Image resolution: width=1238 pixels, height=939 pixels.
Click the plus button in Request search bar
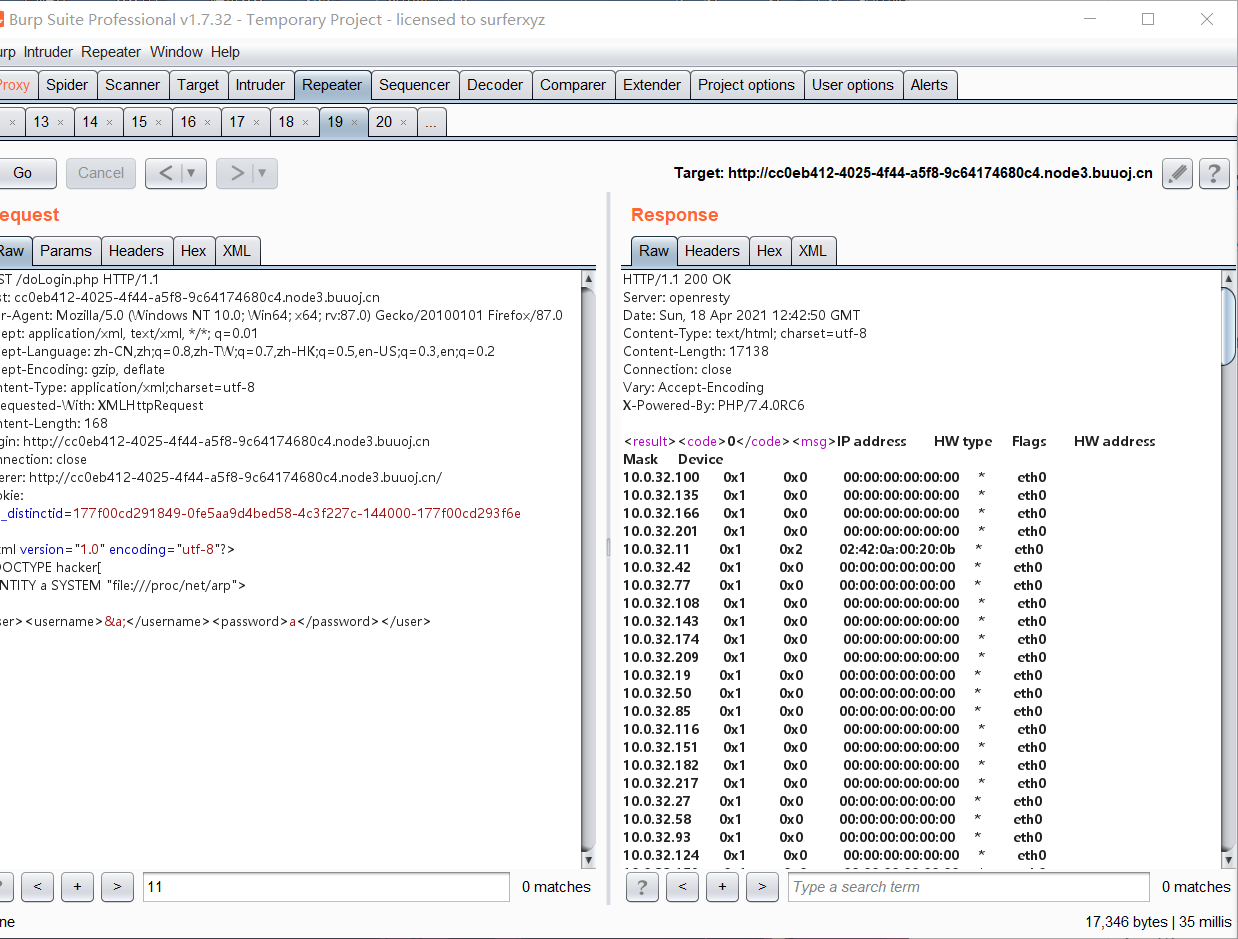click(77, 886)
